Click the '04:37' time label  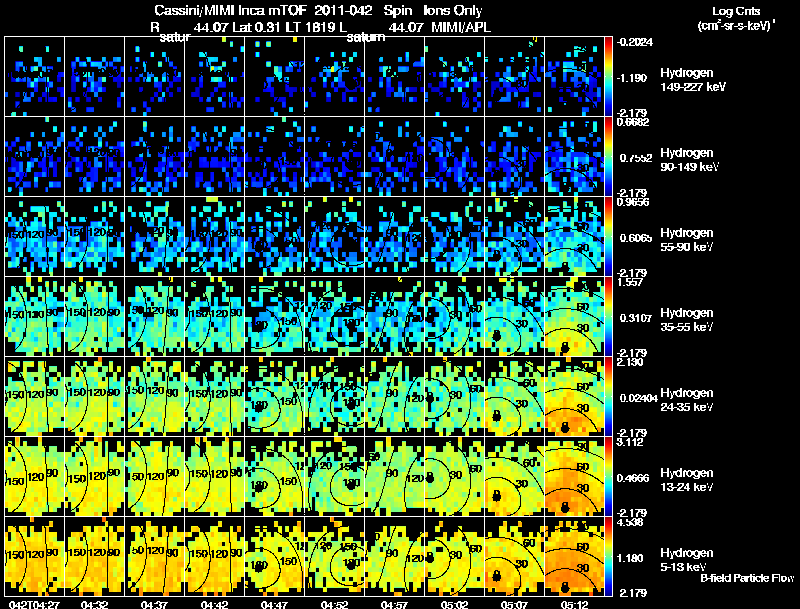tap(154, 604)
